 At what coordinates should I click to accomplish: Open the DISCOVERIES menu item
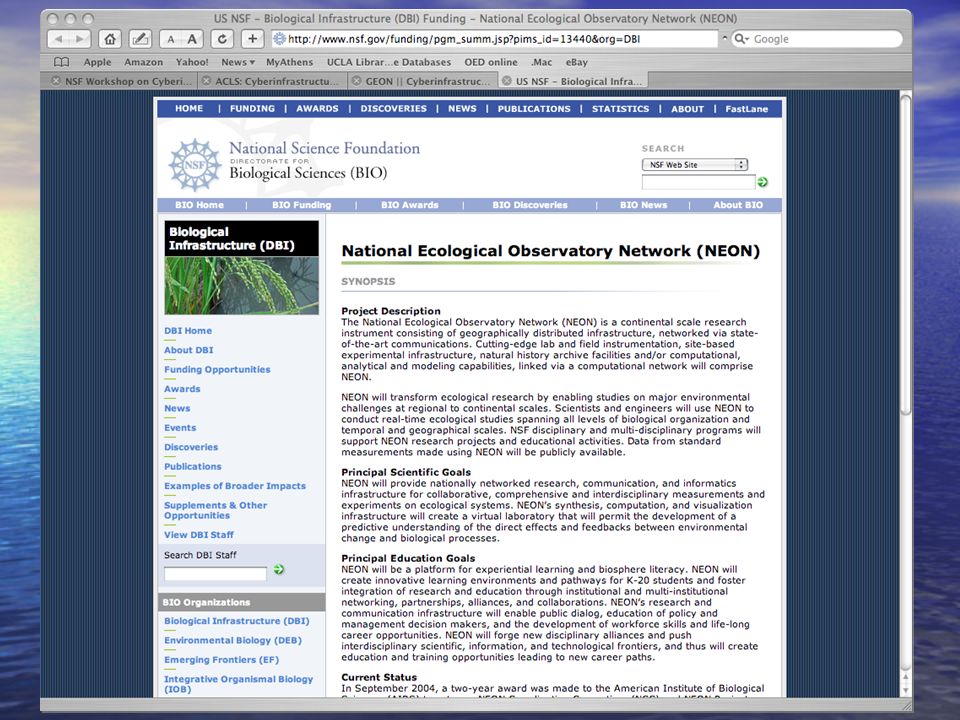[x=394, y=108]
